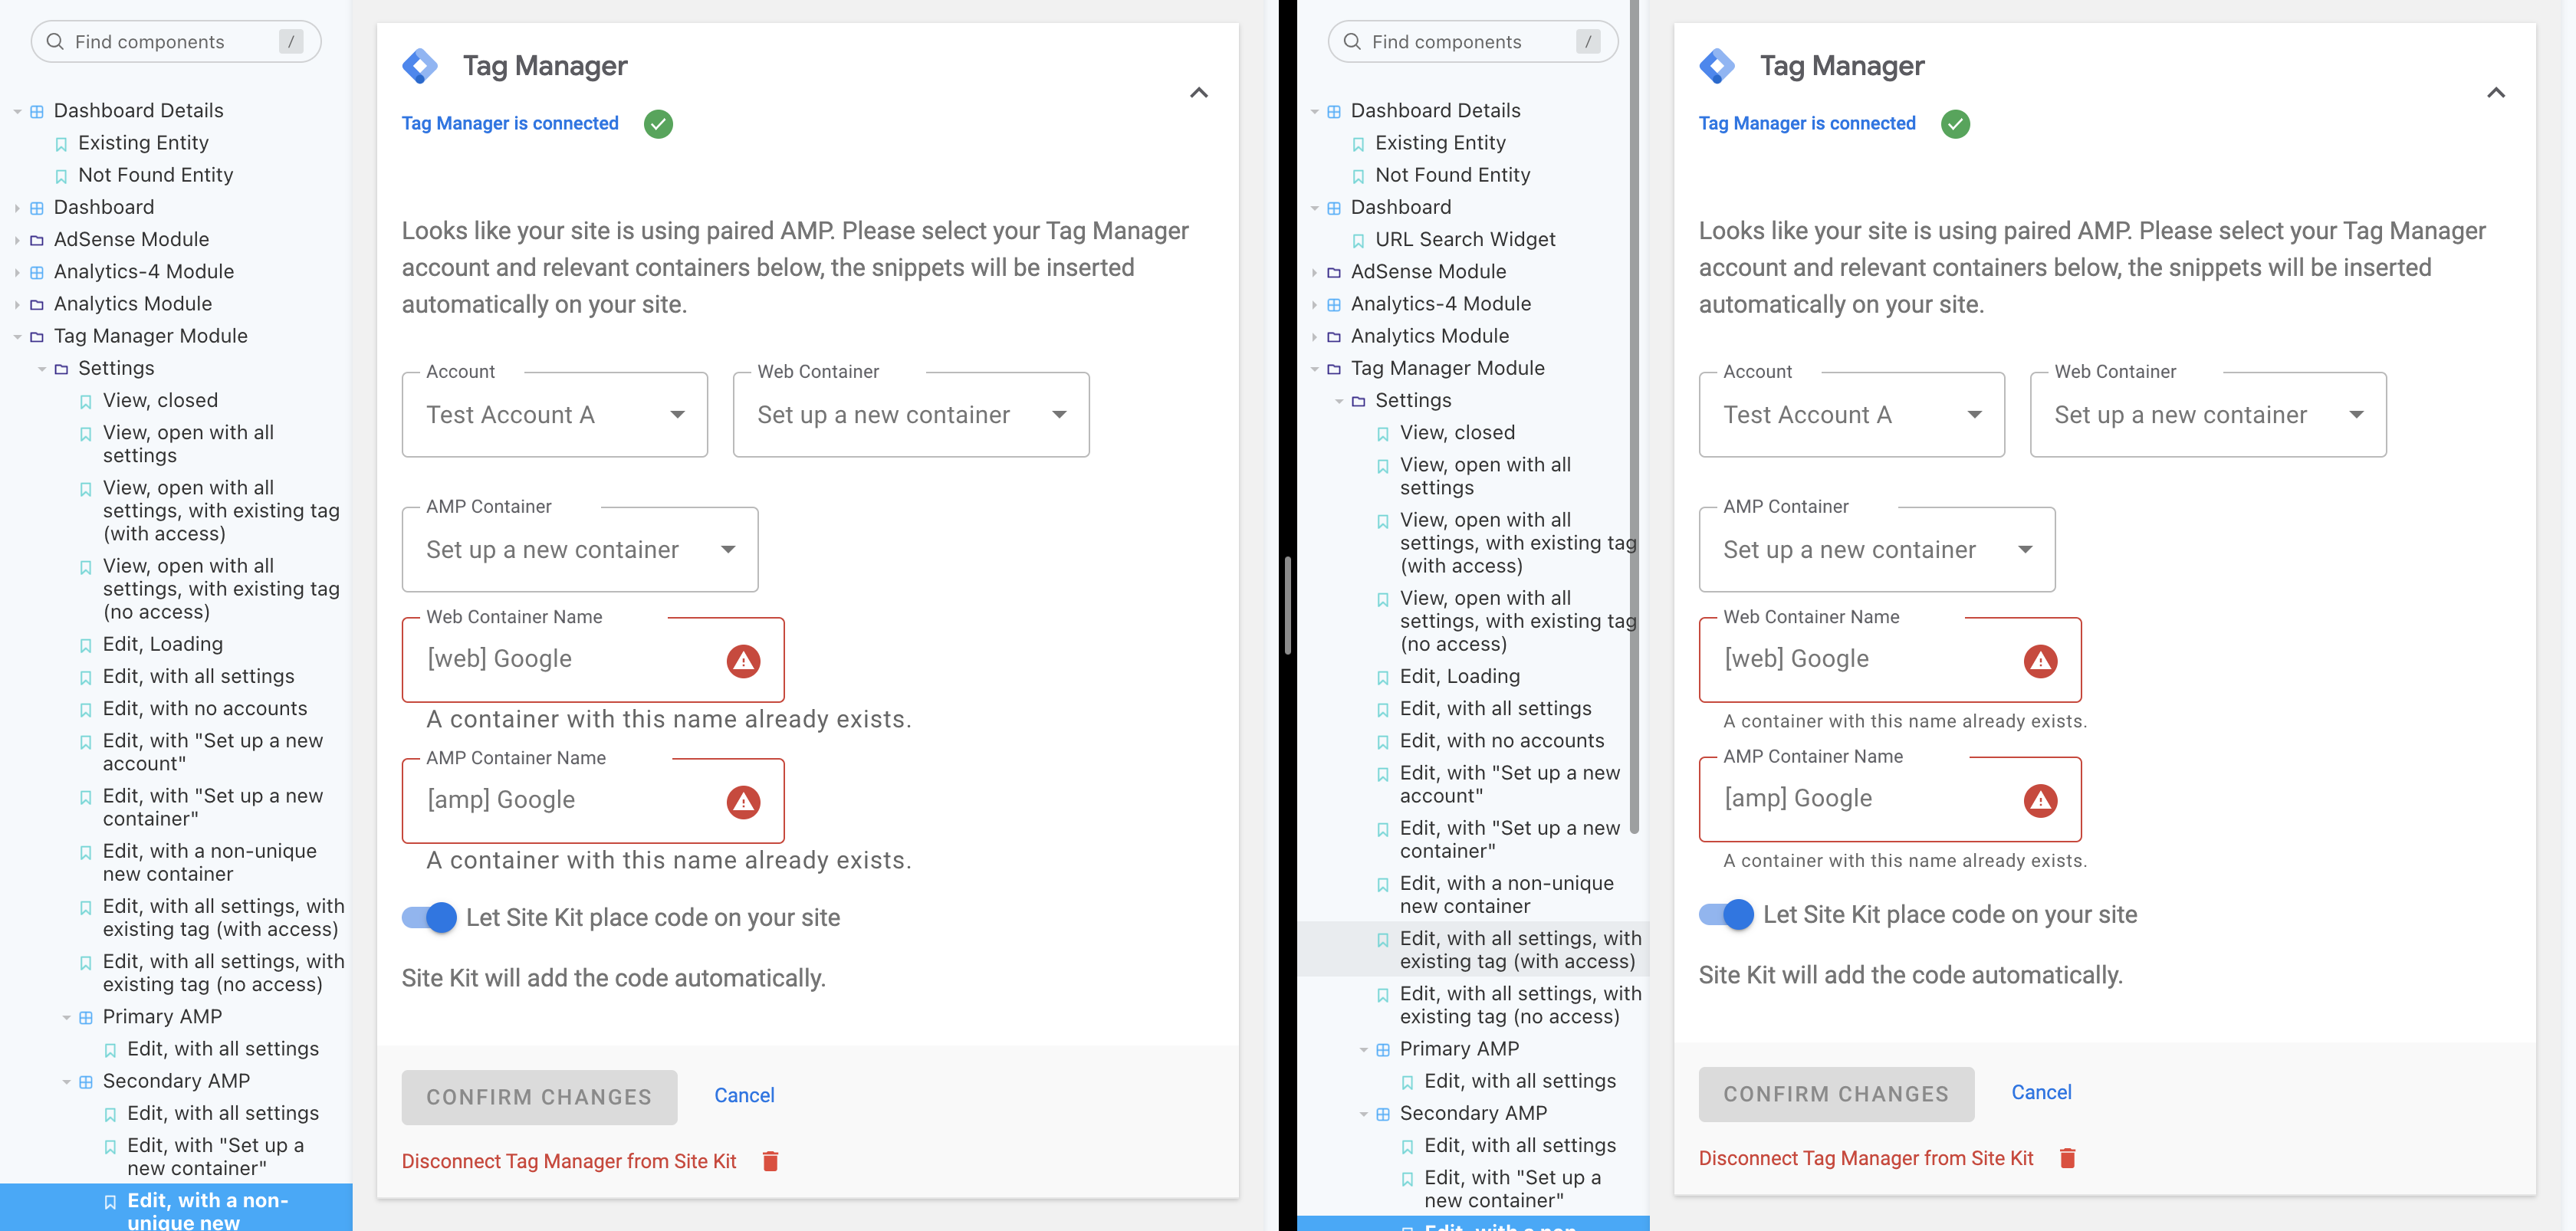The height and width of the screenshot is (1231, 2576).
Task: Expand Analytics-4 Module in the right sidebar
Action: click(x=1440, y=304)
